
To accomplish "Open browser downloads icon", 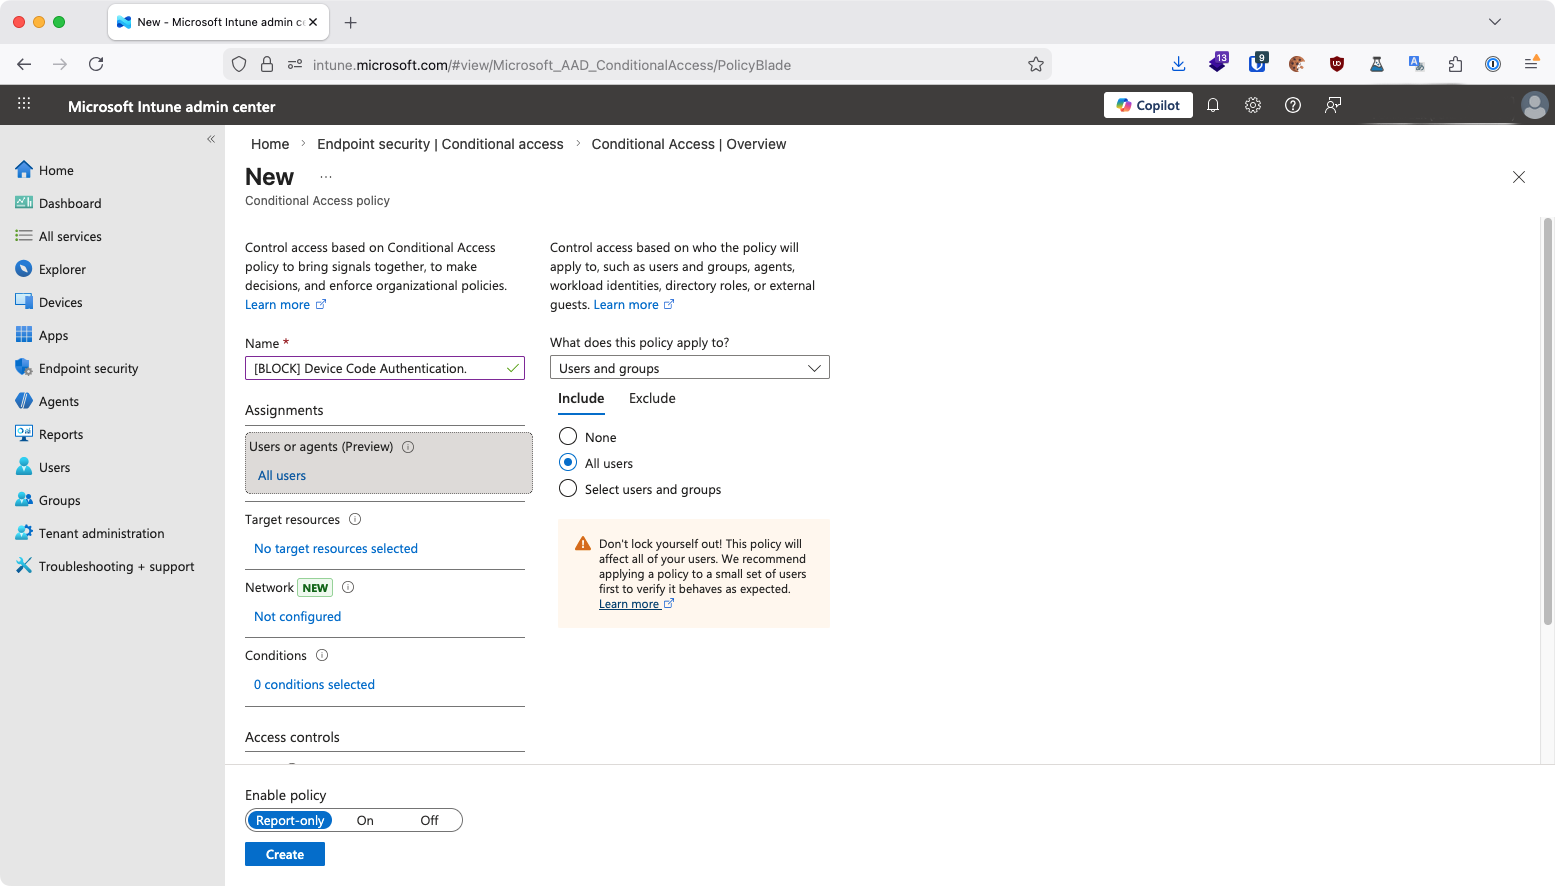I will pos(1178,64).
